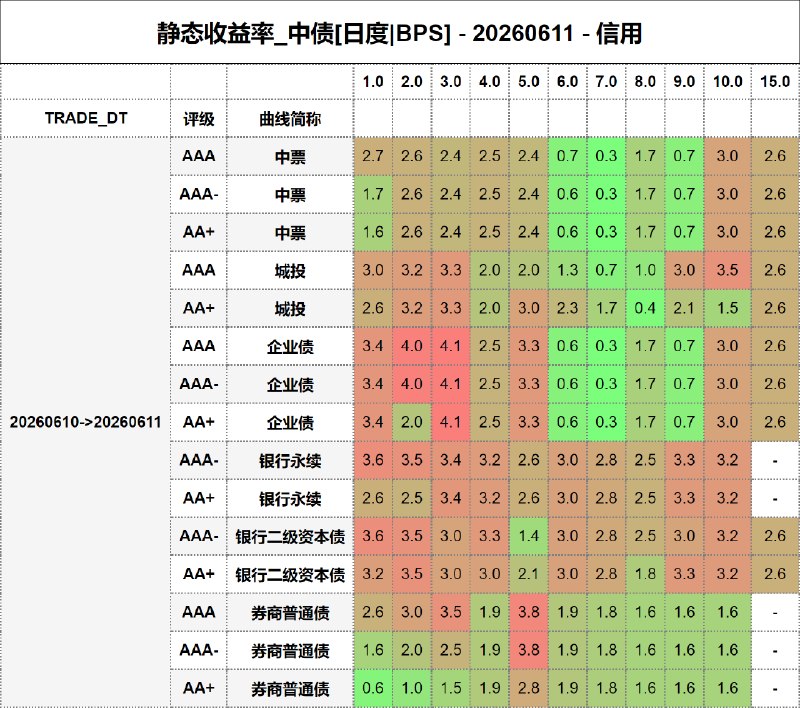Click 中票 label in the AA+ 中票 row
Image resolution: width=800 pixels, height=708 pixels.
(290, 233)
